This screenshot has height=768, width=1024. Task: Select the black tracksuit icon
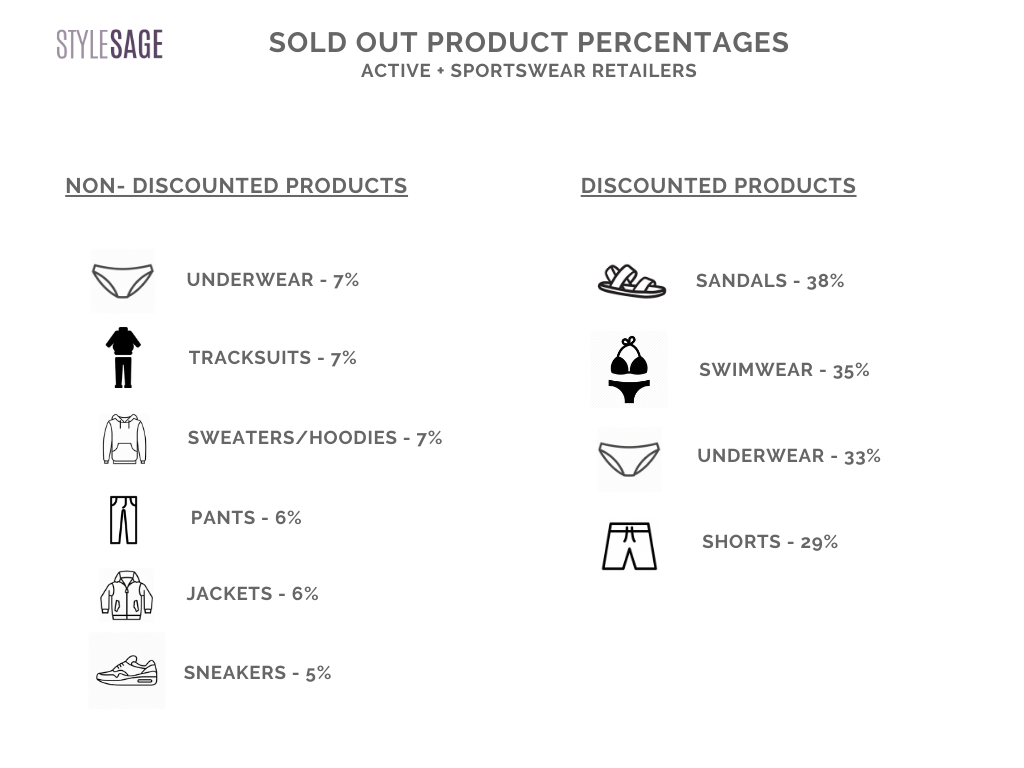(123, 357)
